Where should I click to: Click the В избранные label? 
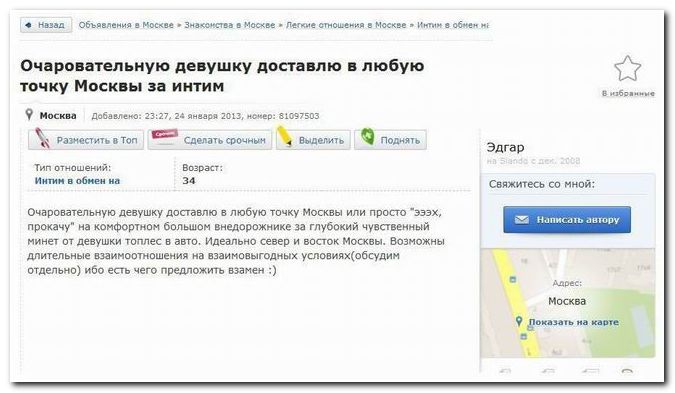tap(628, 93)
